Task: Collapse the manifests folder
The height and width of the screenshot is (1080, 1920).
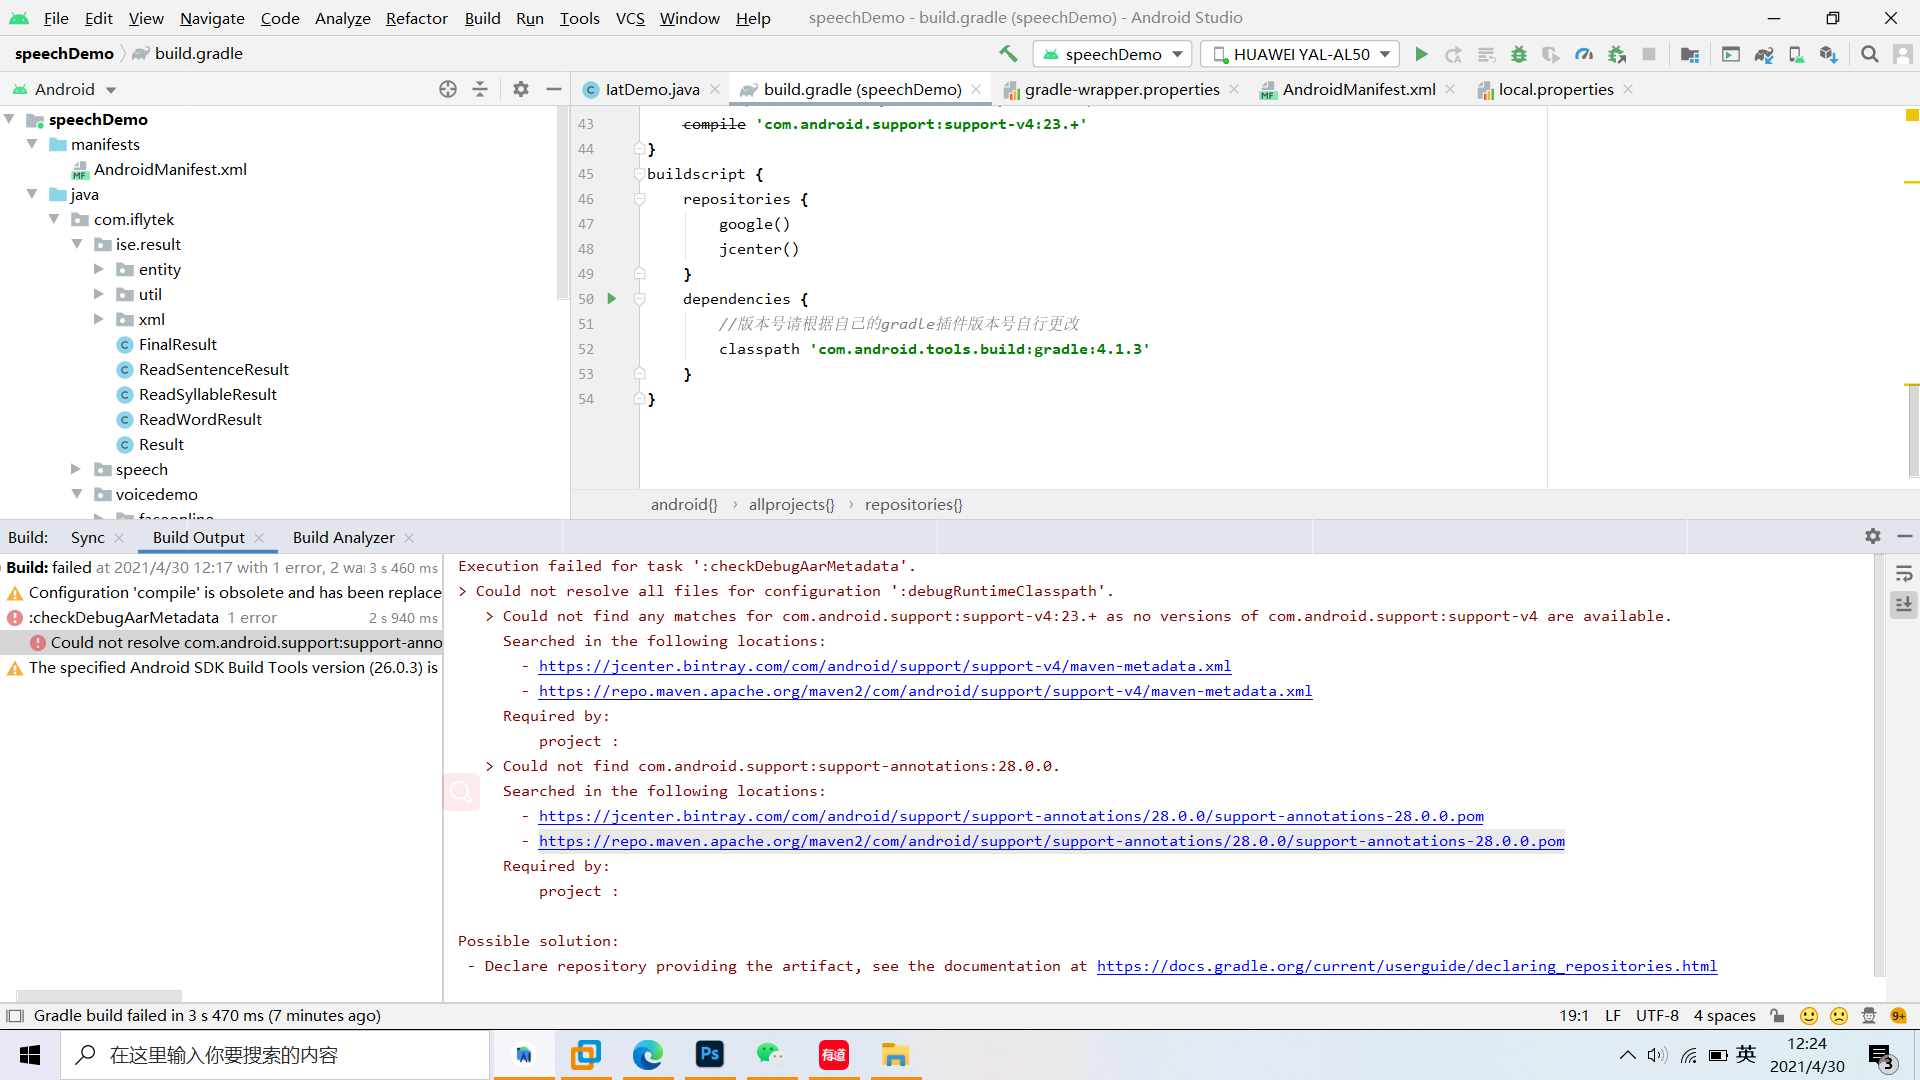Action: pos(32,144)
